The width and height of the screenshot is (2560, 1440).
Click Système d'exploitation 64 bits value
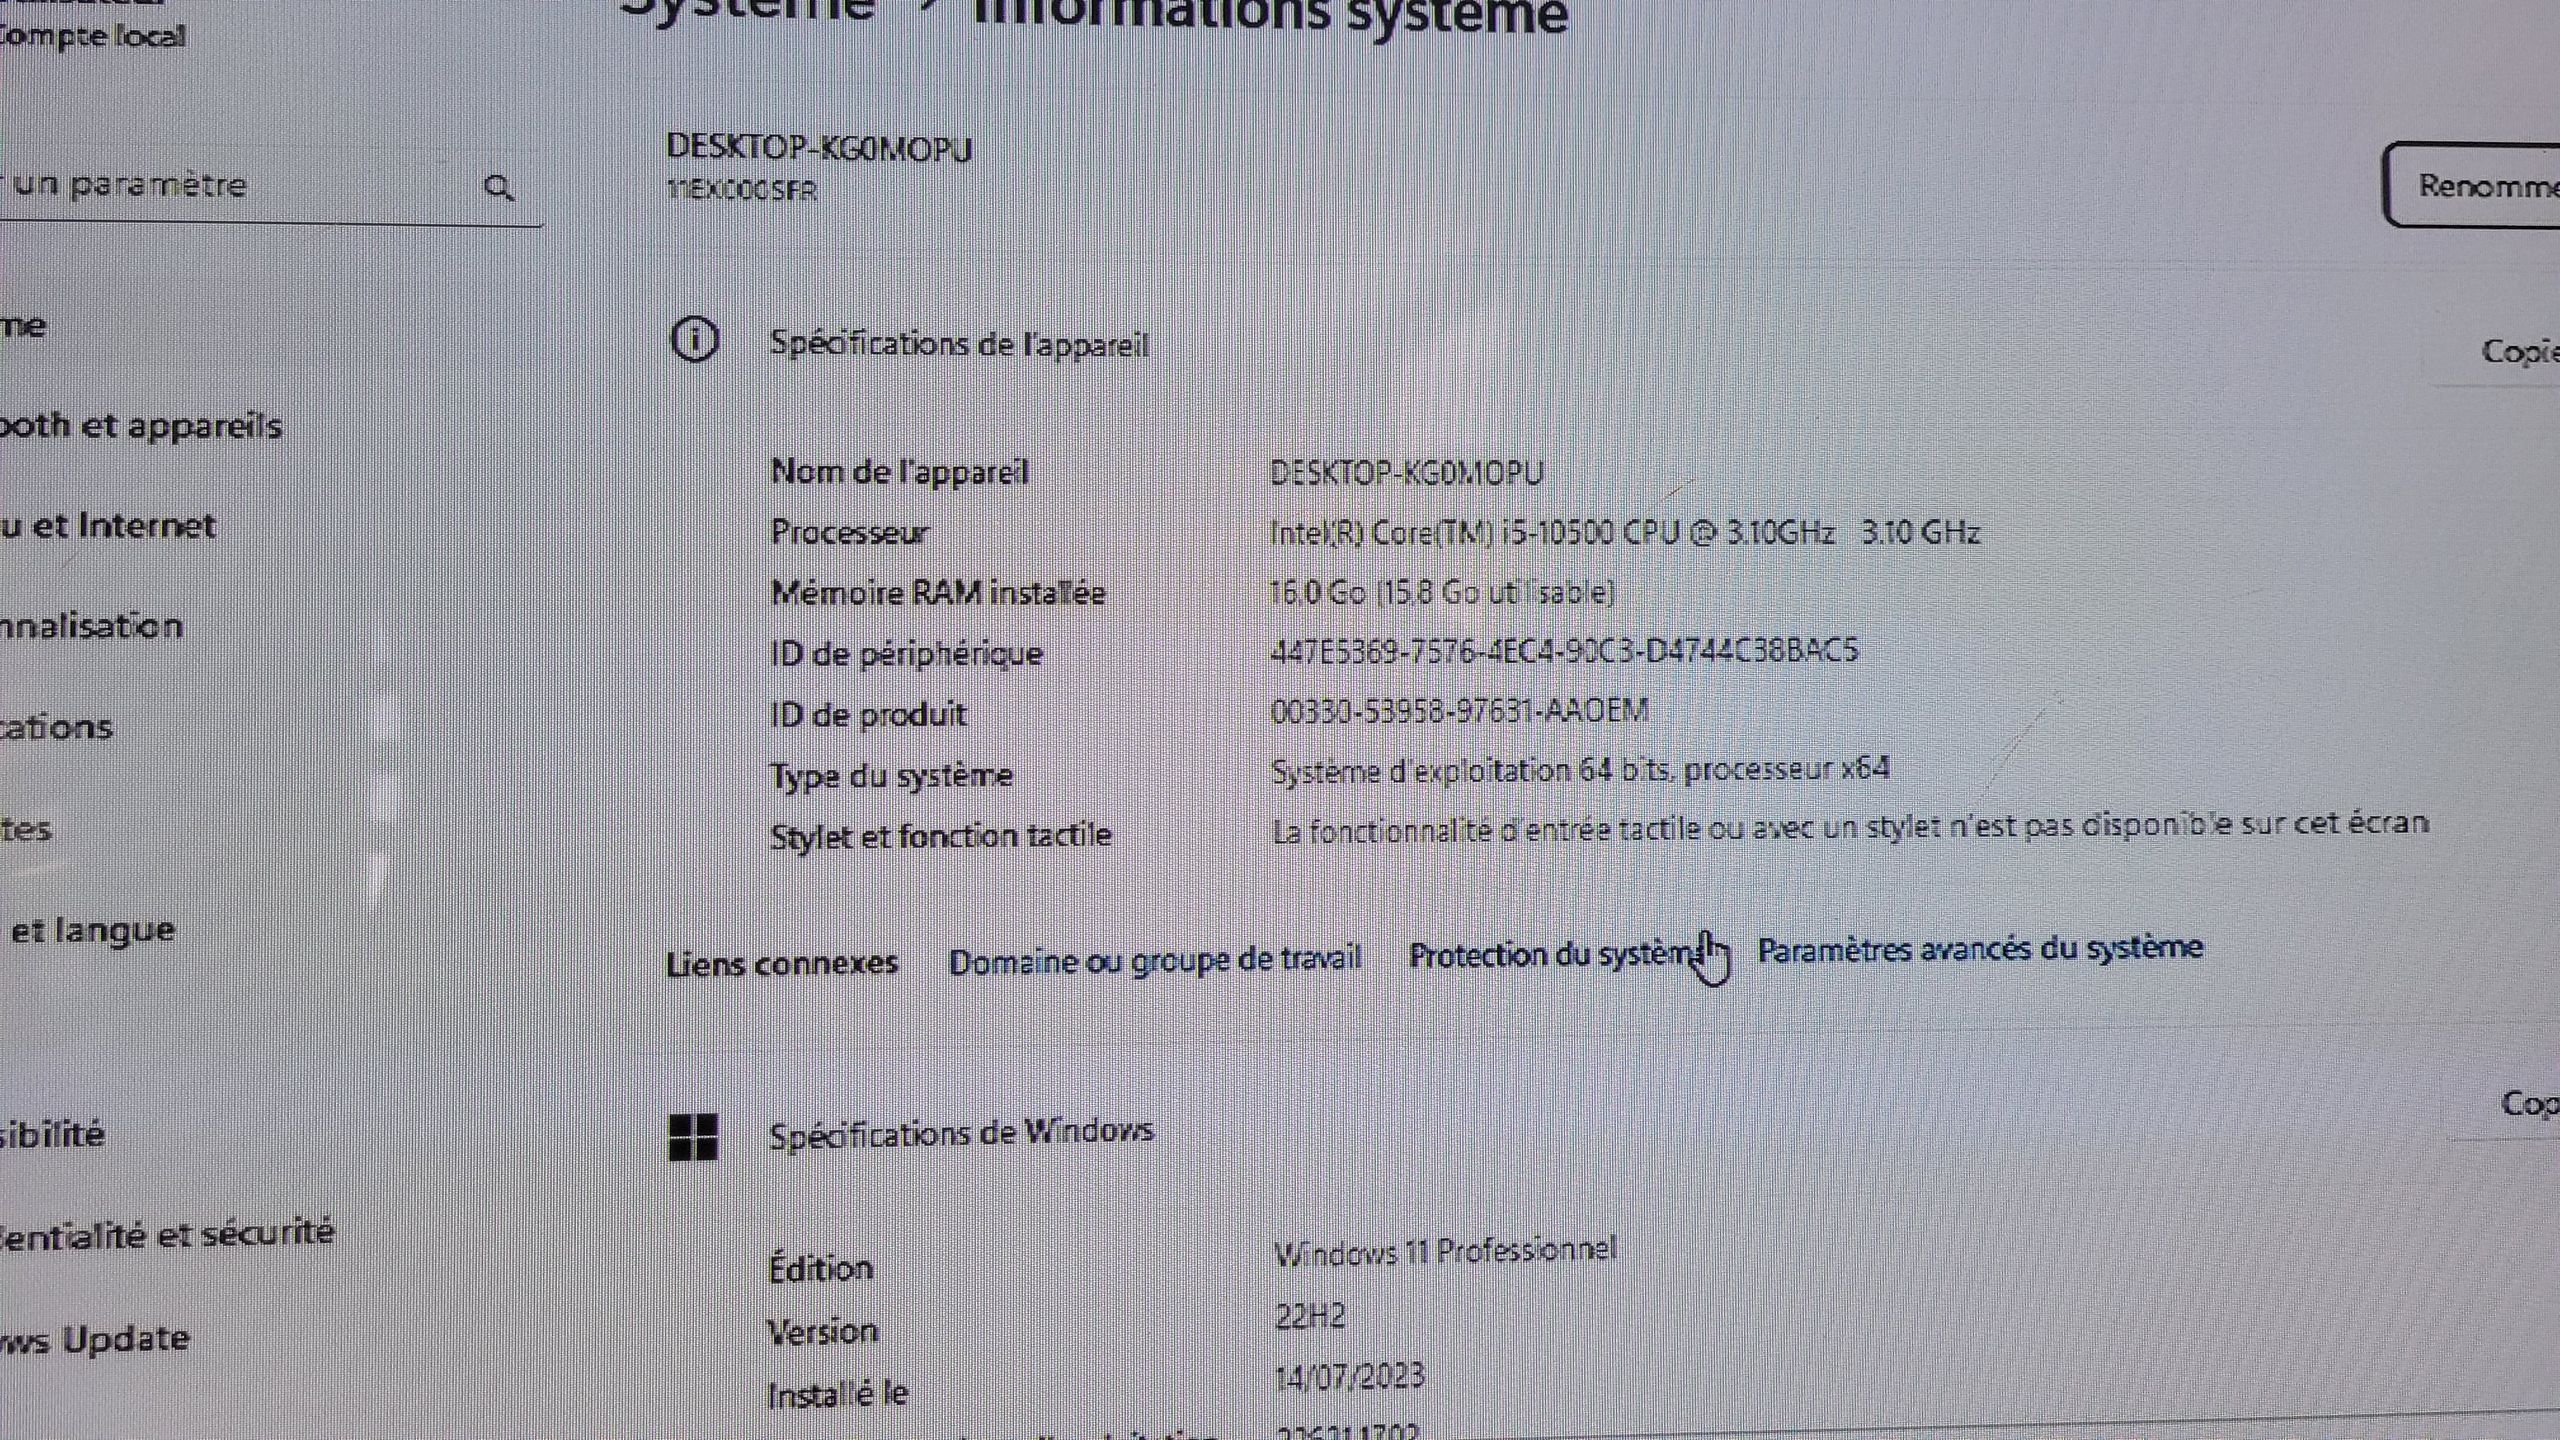1580,769
